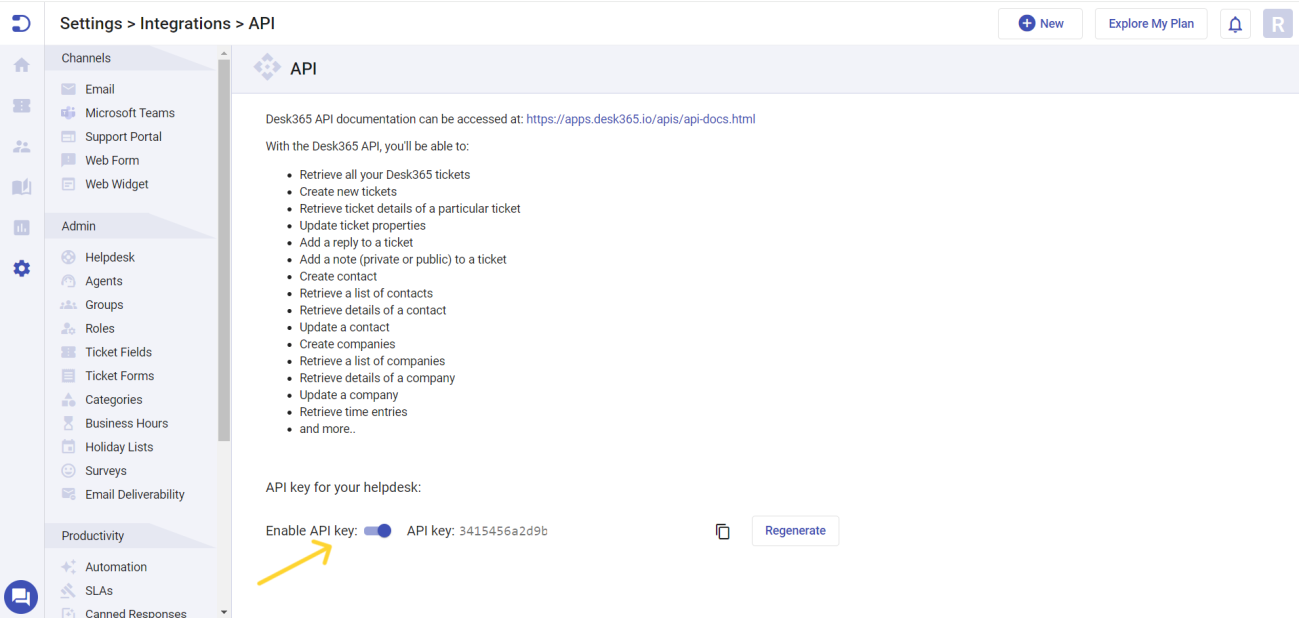Click 'Update a contact' list item

point(345,328)
